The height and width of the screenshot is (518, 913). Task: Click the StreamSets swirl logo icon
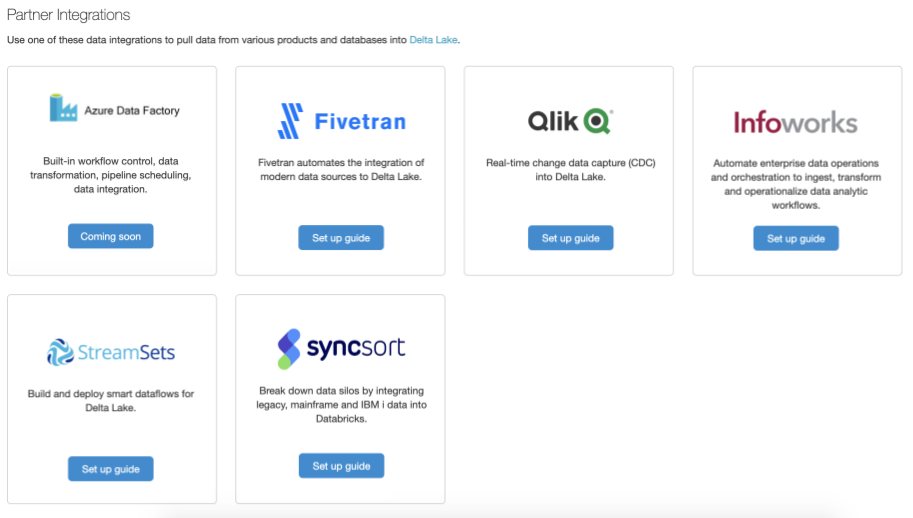(62, 352)
